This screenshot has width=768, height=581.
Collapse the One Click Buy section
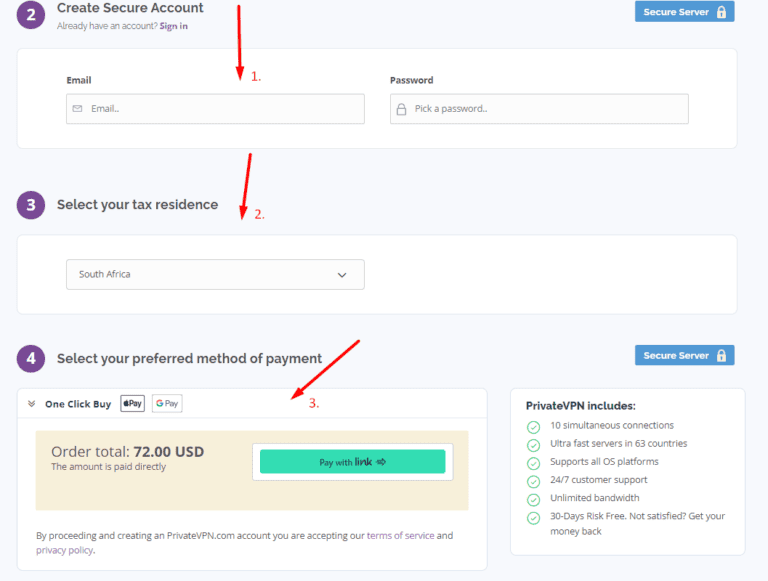pos(32,404)
